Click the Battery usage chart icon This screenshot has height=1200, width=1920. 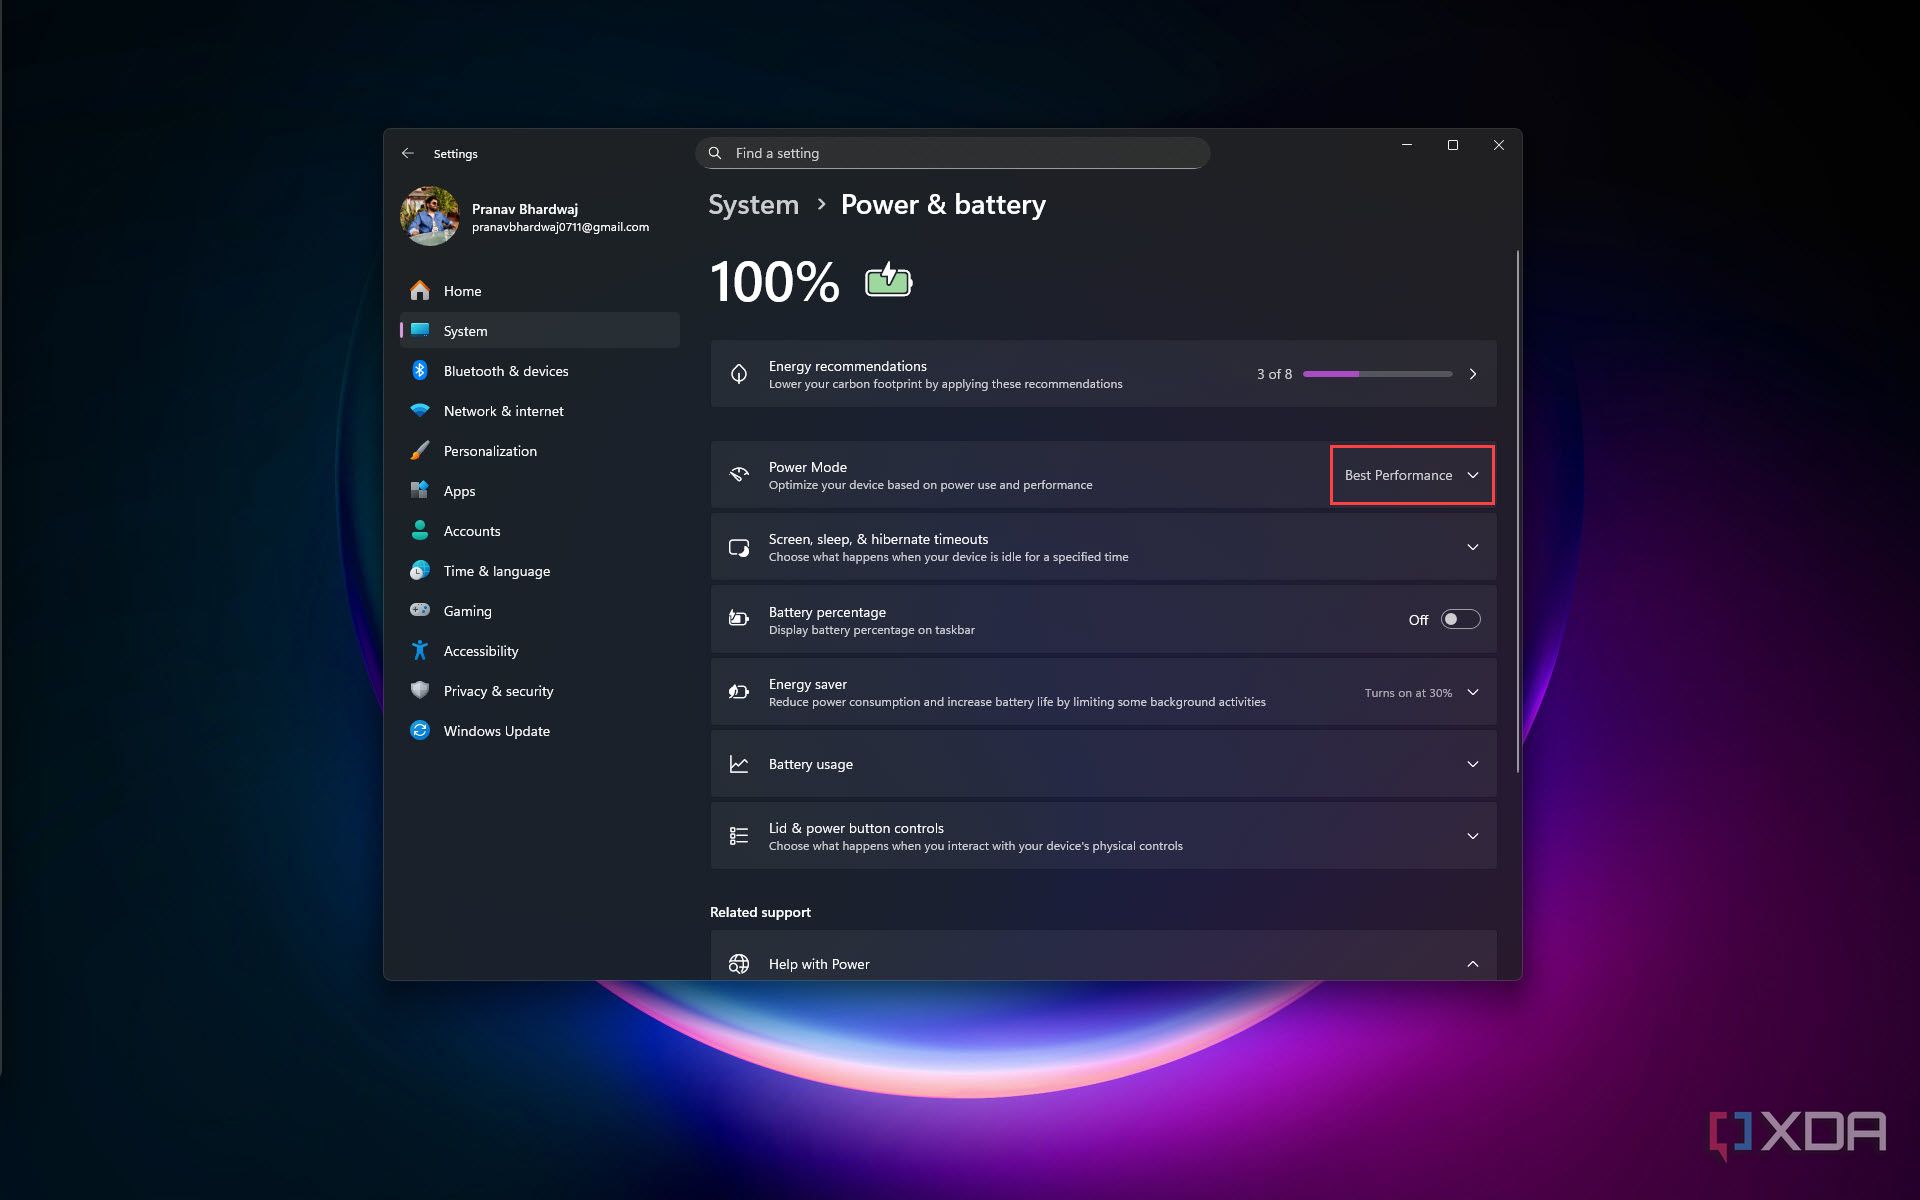[x=739, y=764]
